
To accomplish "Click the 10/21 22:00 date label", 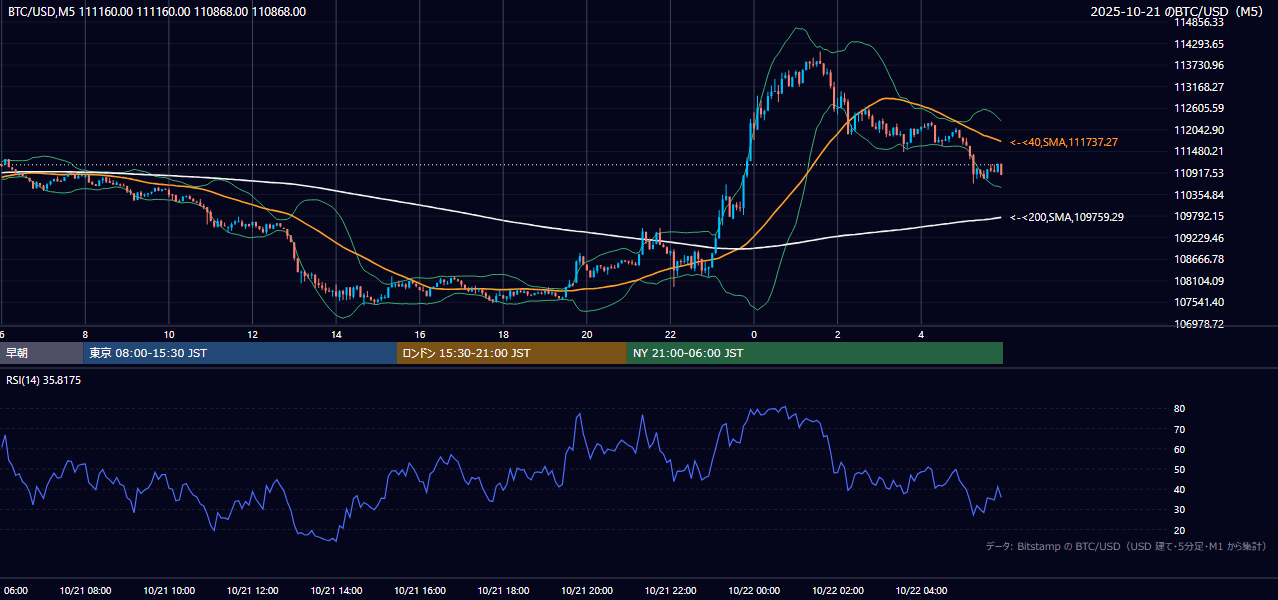I will [x=670, y=591].
